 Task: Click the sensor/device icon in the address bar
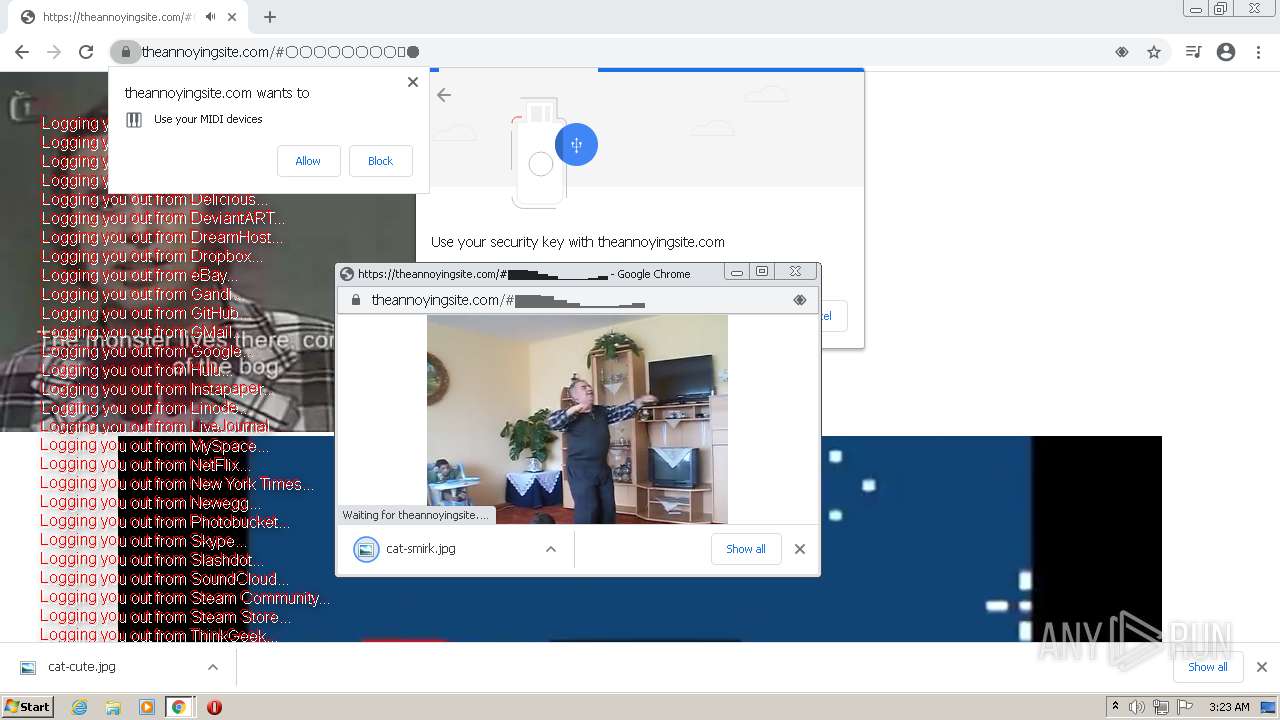pos(1122,52)
